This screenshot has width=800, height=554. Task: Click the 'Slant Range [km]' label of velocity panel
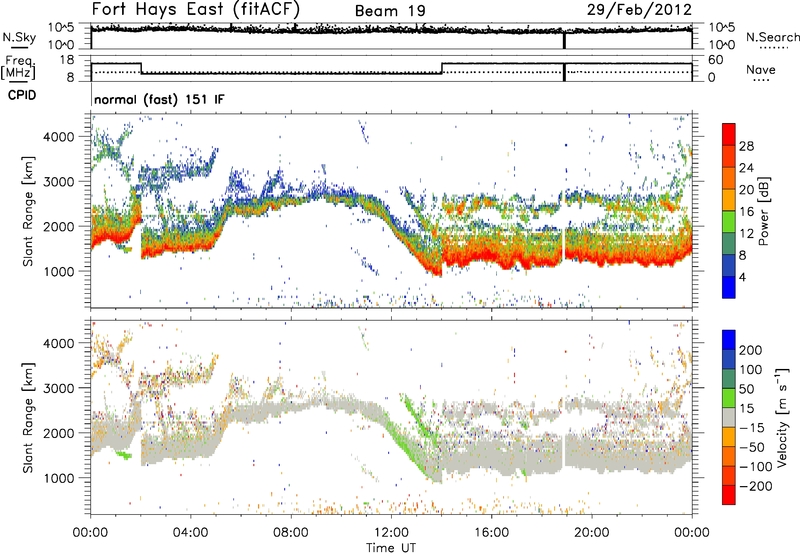click(x=28, y=417)
